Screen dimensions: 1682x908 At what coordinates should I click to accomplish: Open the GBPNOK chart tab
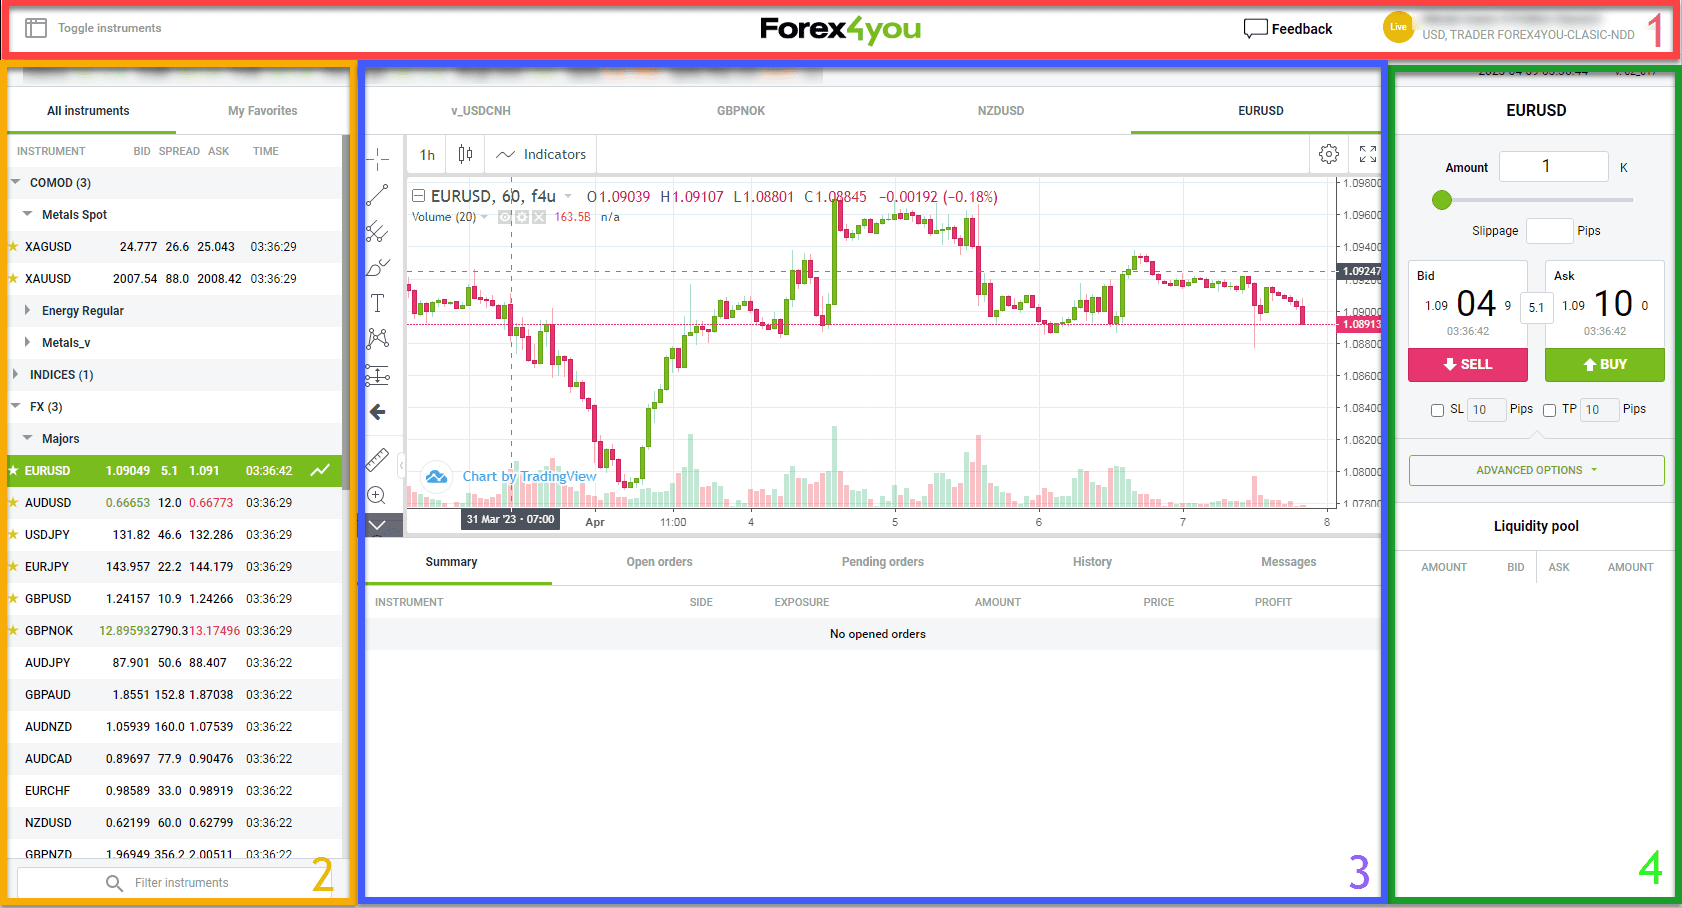click(x=741, y=111)
